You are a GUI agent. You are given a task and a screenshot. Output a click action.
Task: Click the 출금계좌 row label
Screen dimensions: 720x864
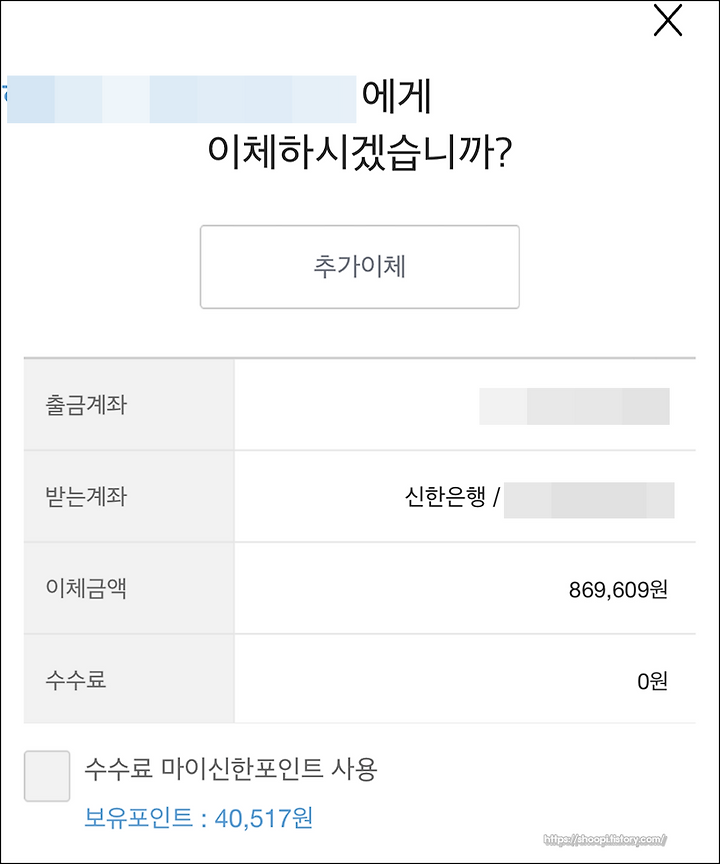[86, 405]
